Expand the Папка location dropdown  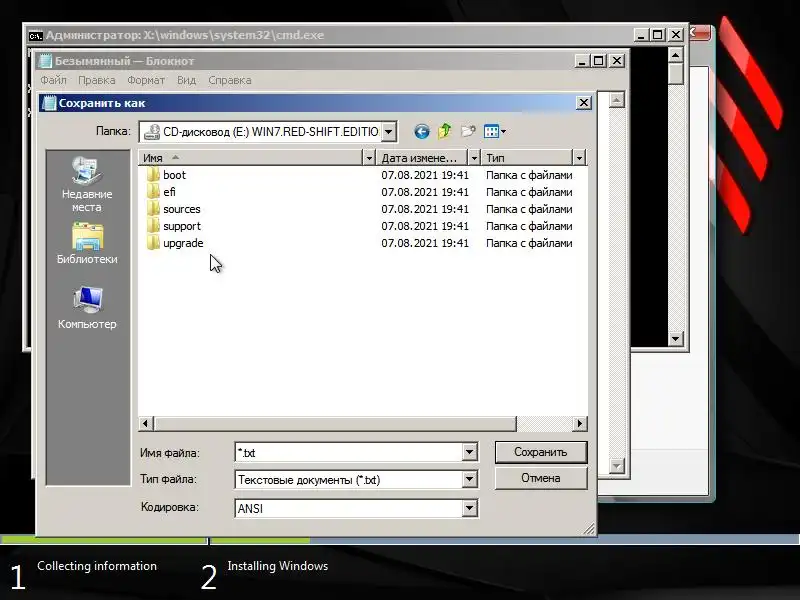click(389, 132)
